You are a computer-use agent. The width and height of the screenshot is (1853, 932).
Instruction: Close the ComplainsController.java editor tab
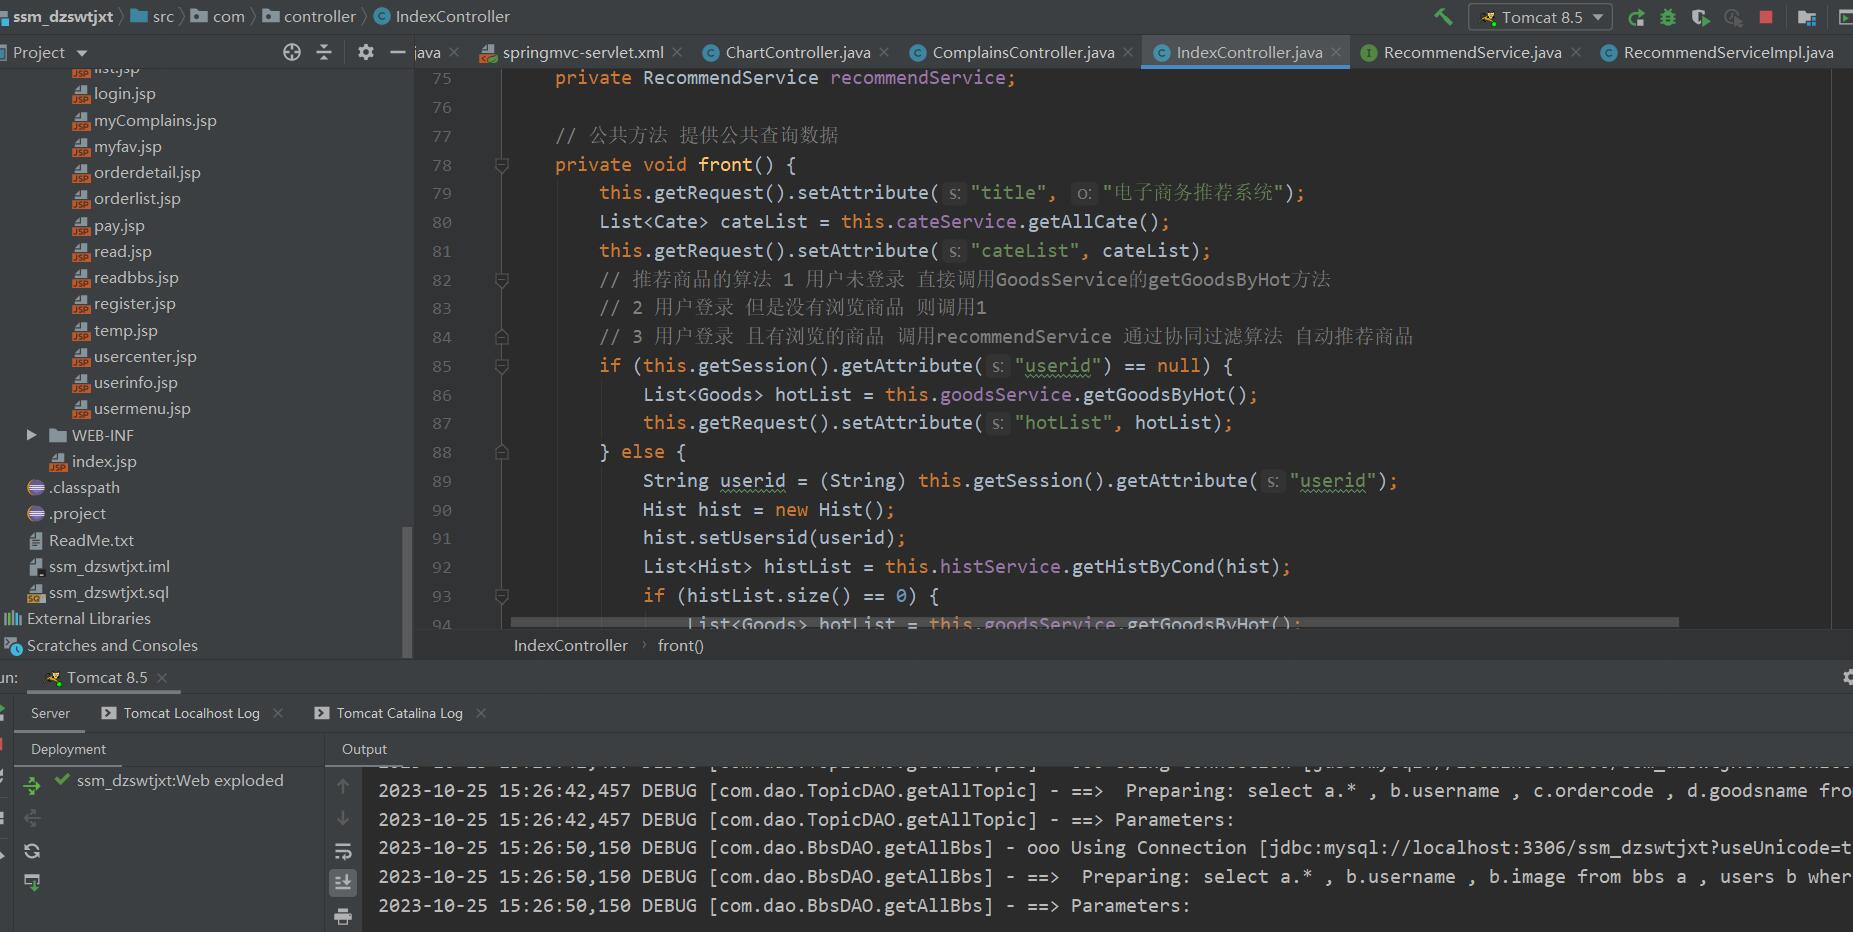[1128, 52]
